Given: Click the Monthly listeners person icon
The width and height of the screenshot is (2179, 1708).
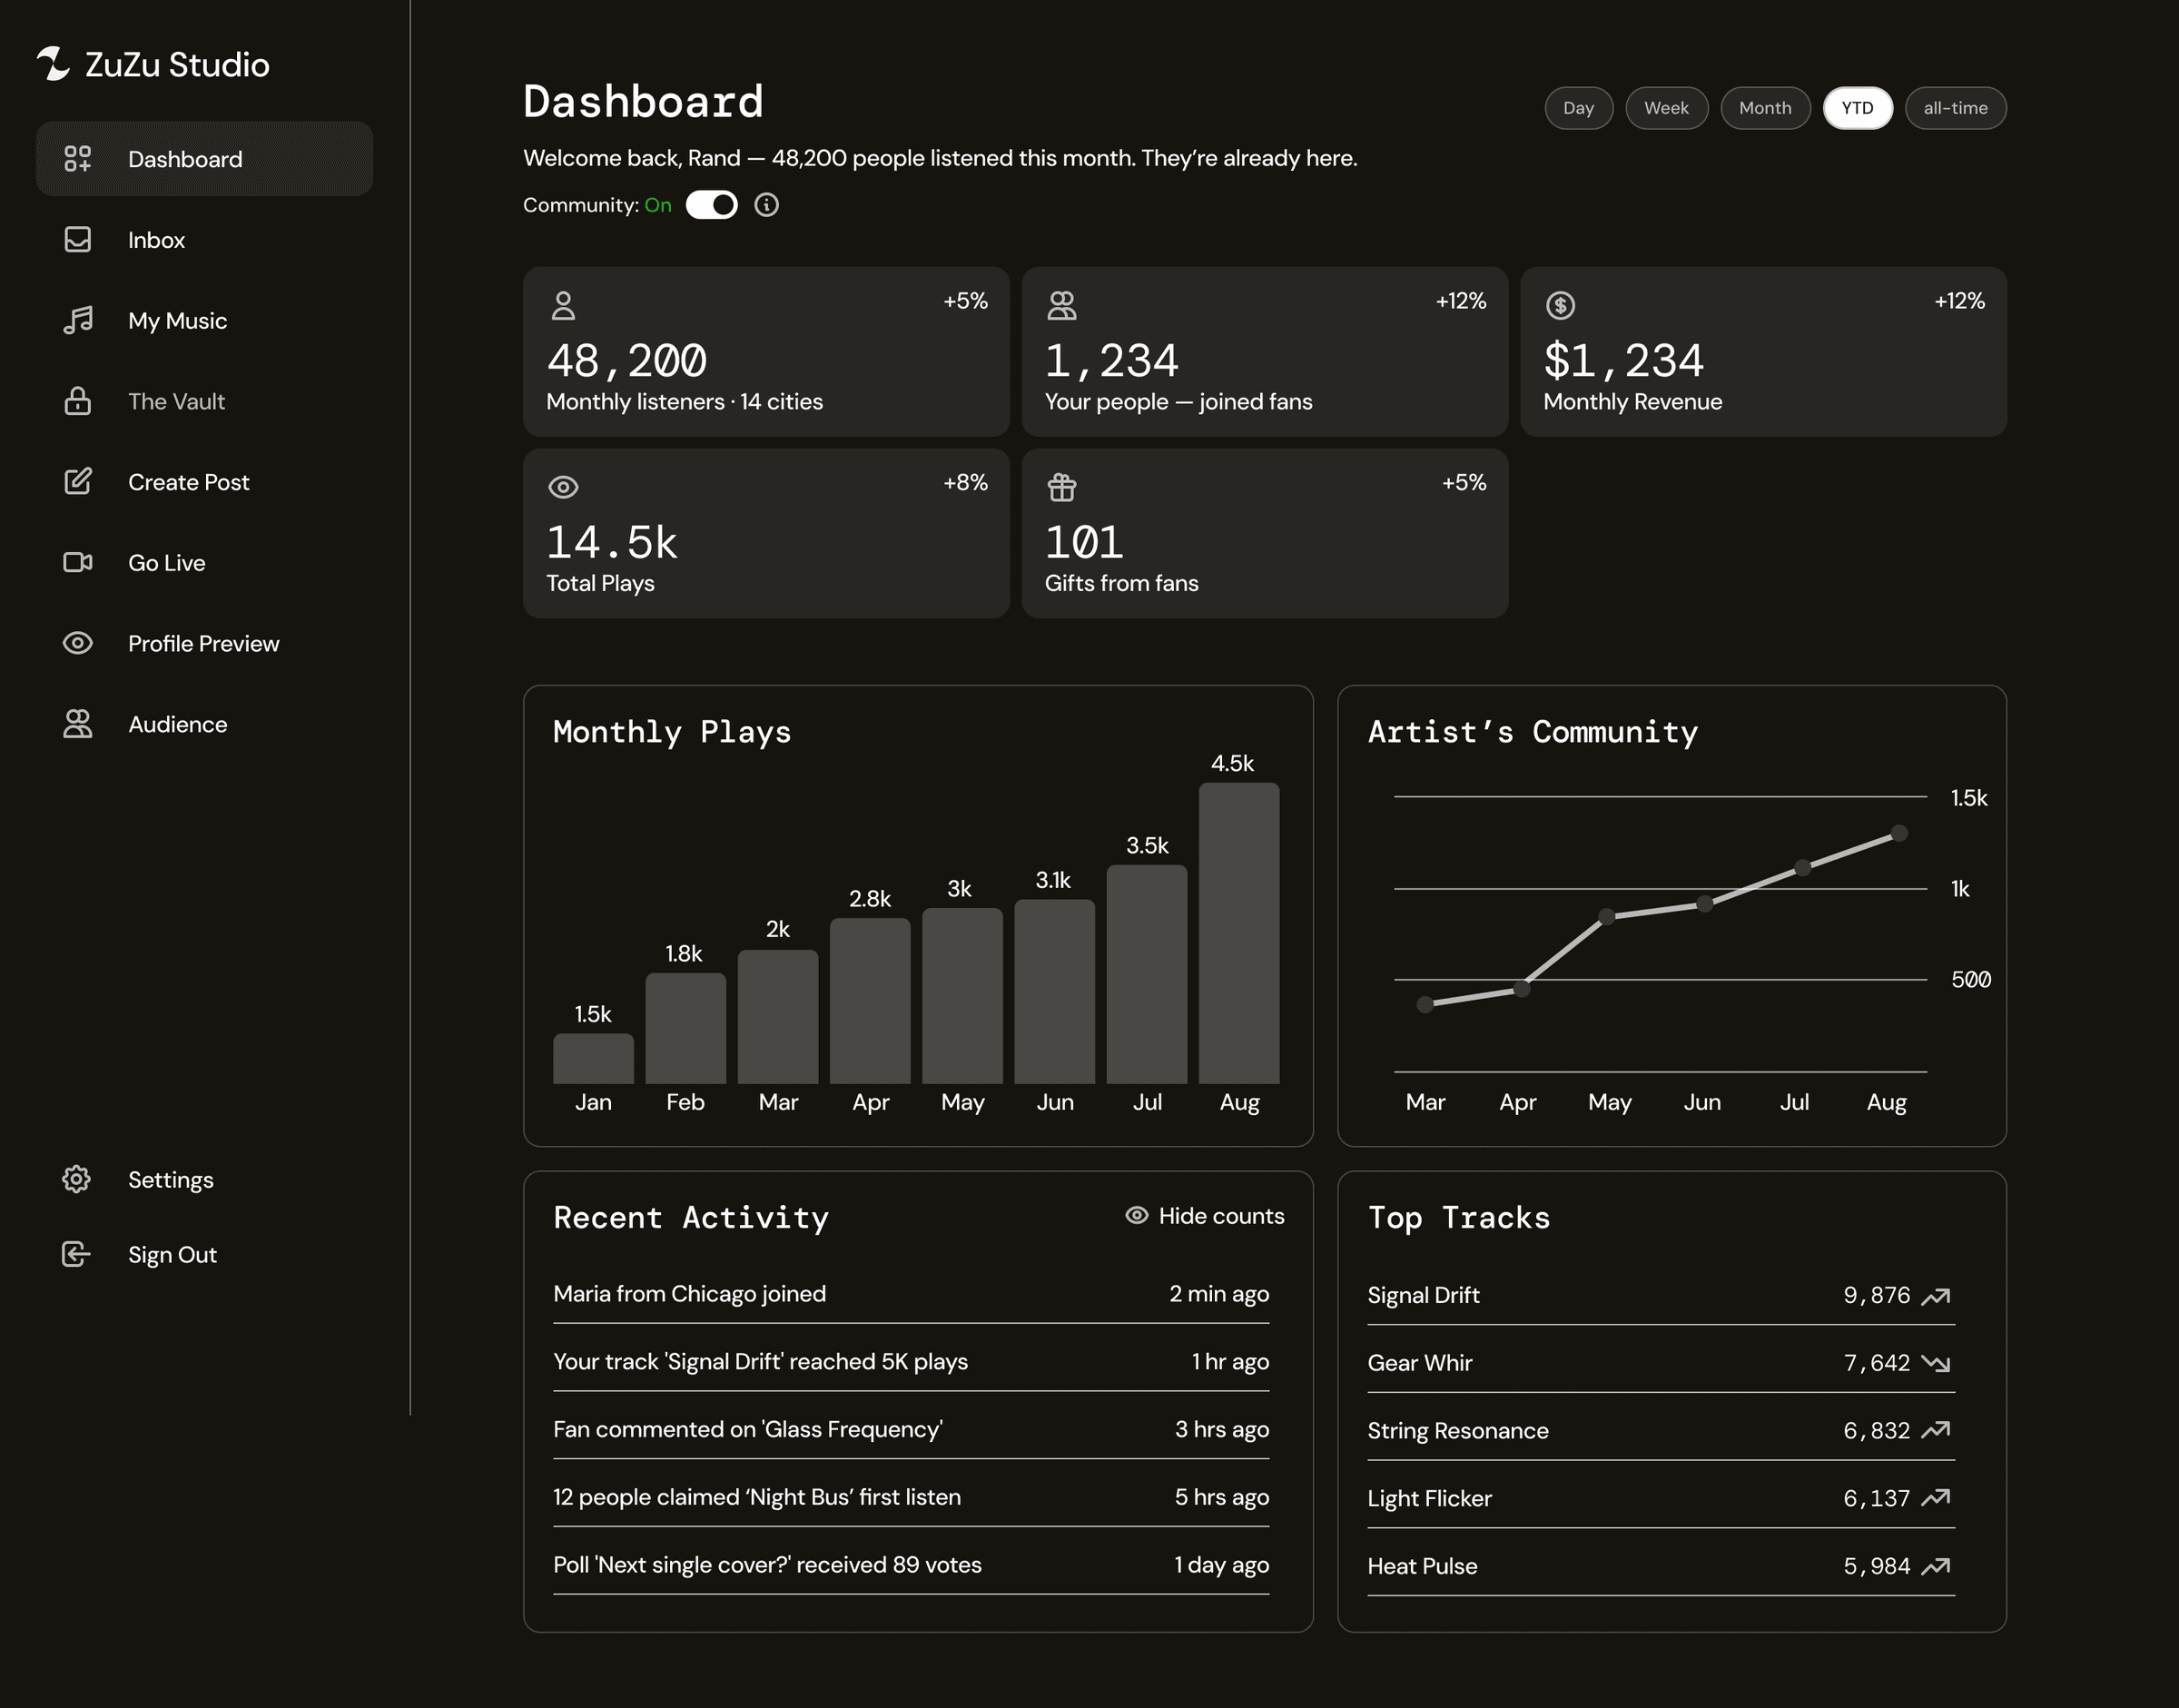Looking at the screenshot, I should tap(563, 306).
